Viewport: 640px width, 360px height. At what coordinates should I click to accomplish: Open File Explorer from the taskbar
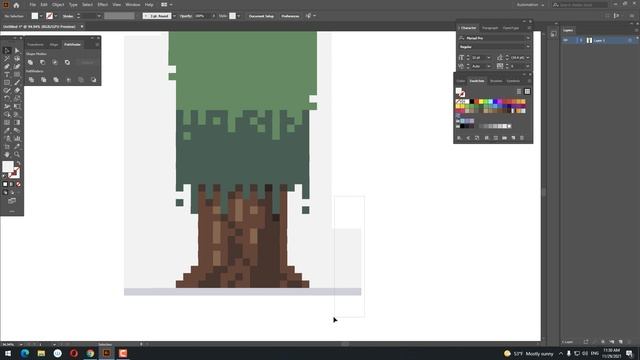[41, 353]
